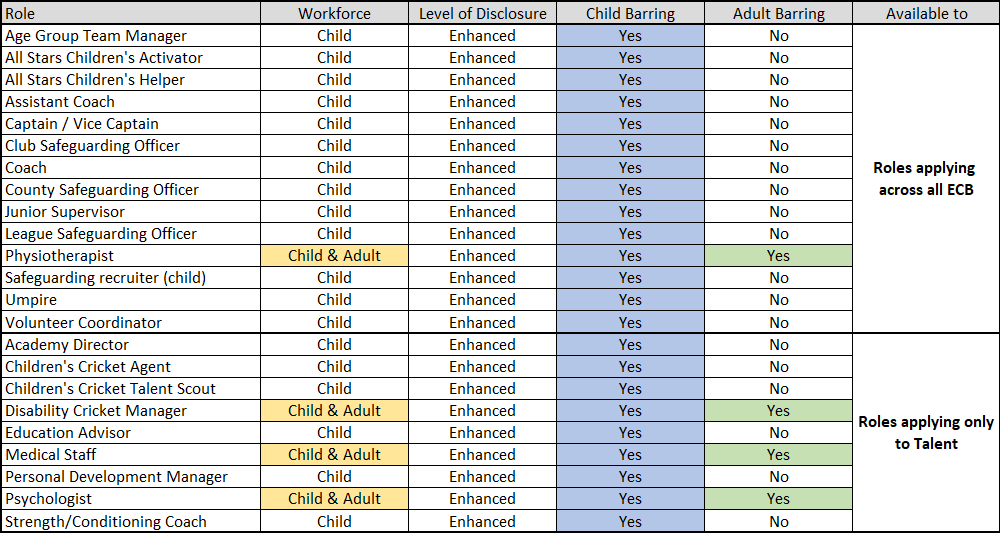
Task: Click the Role column header
Action: coord(130,13)
